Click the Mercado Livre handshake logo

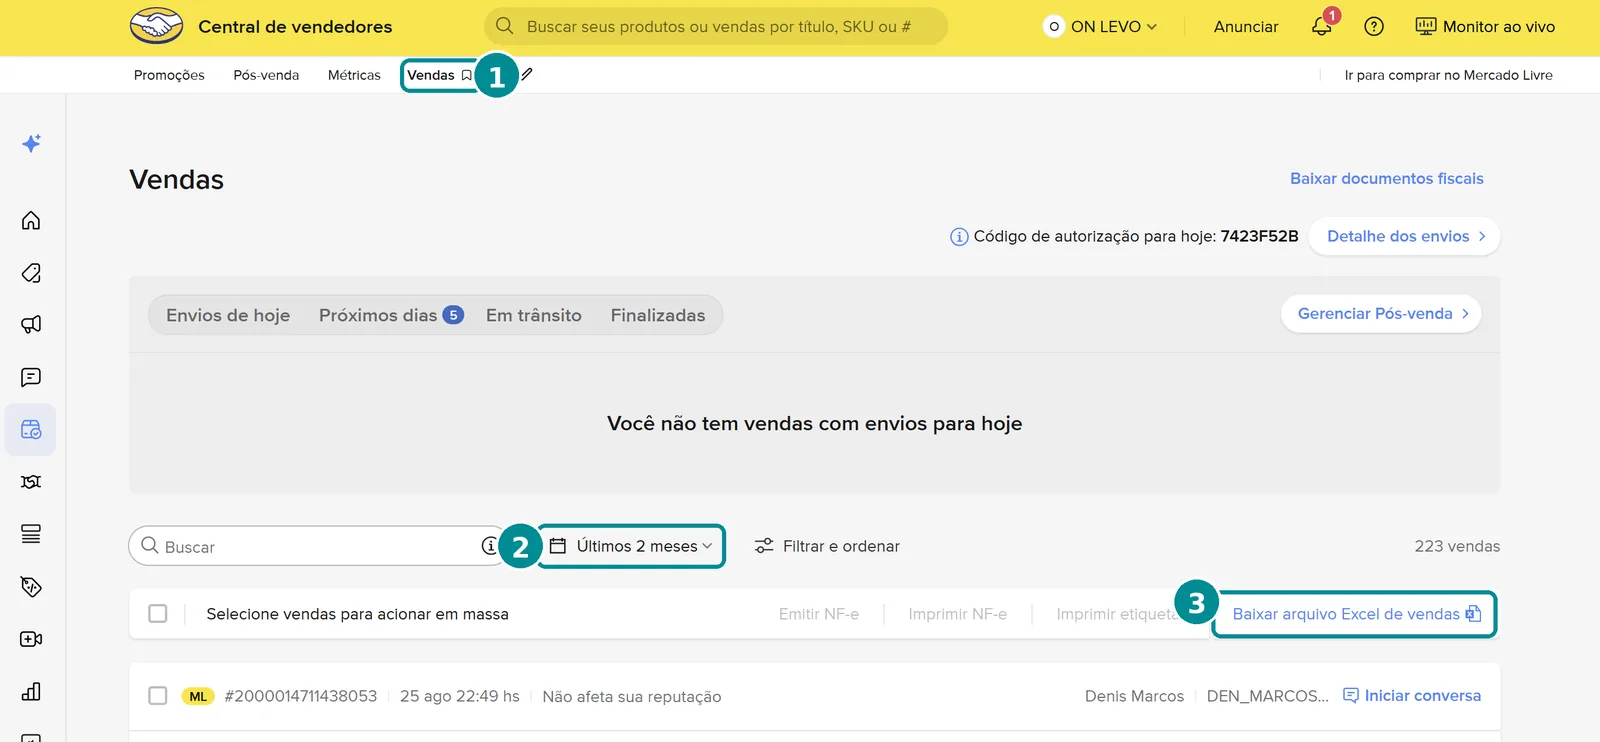(156, 26)
